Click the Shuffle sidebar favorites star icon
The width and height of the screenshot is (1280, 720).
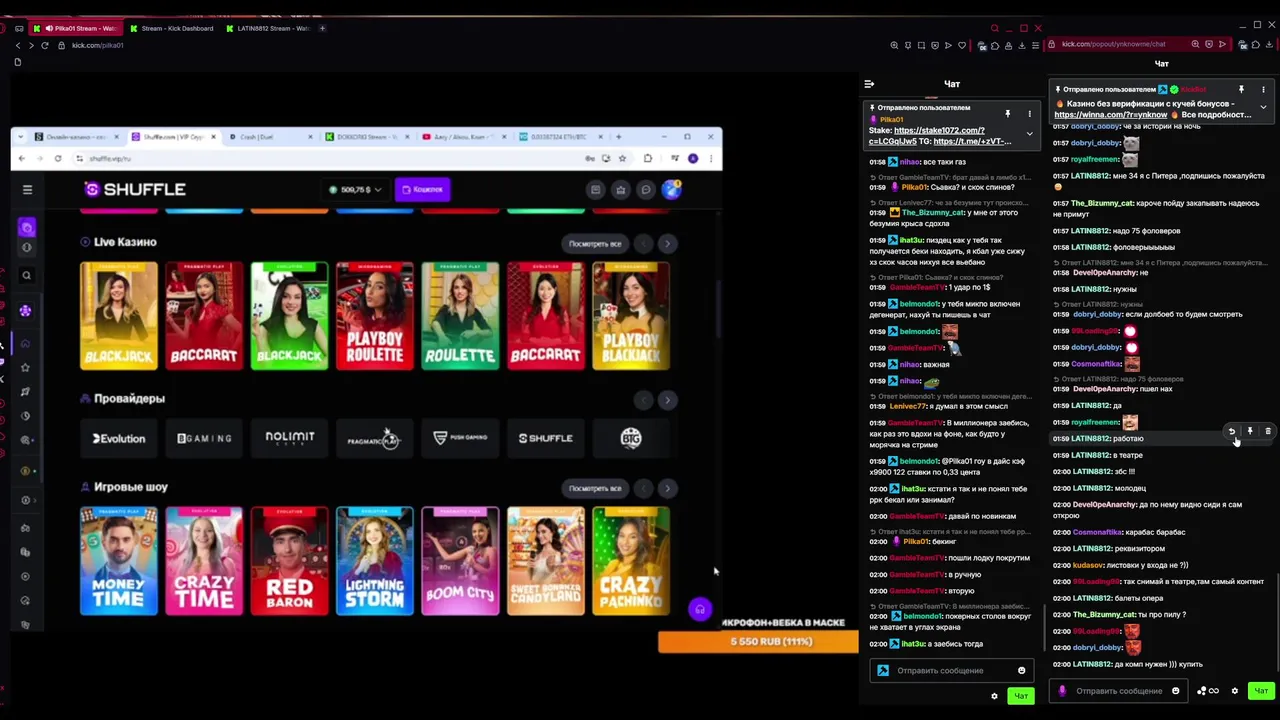[27, 367]
